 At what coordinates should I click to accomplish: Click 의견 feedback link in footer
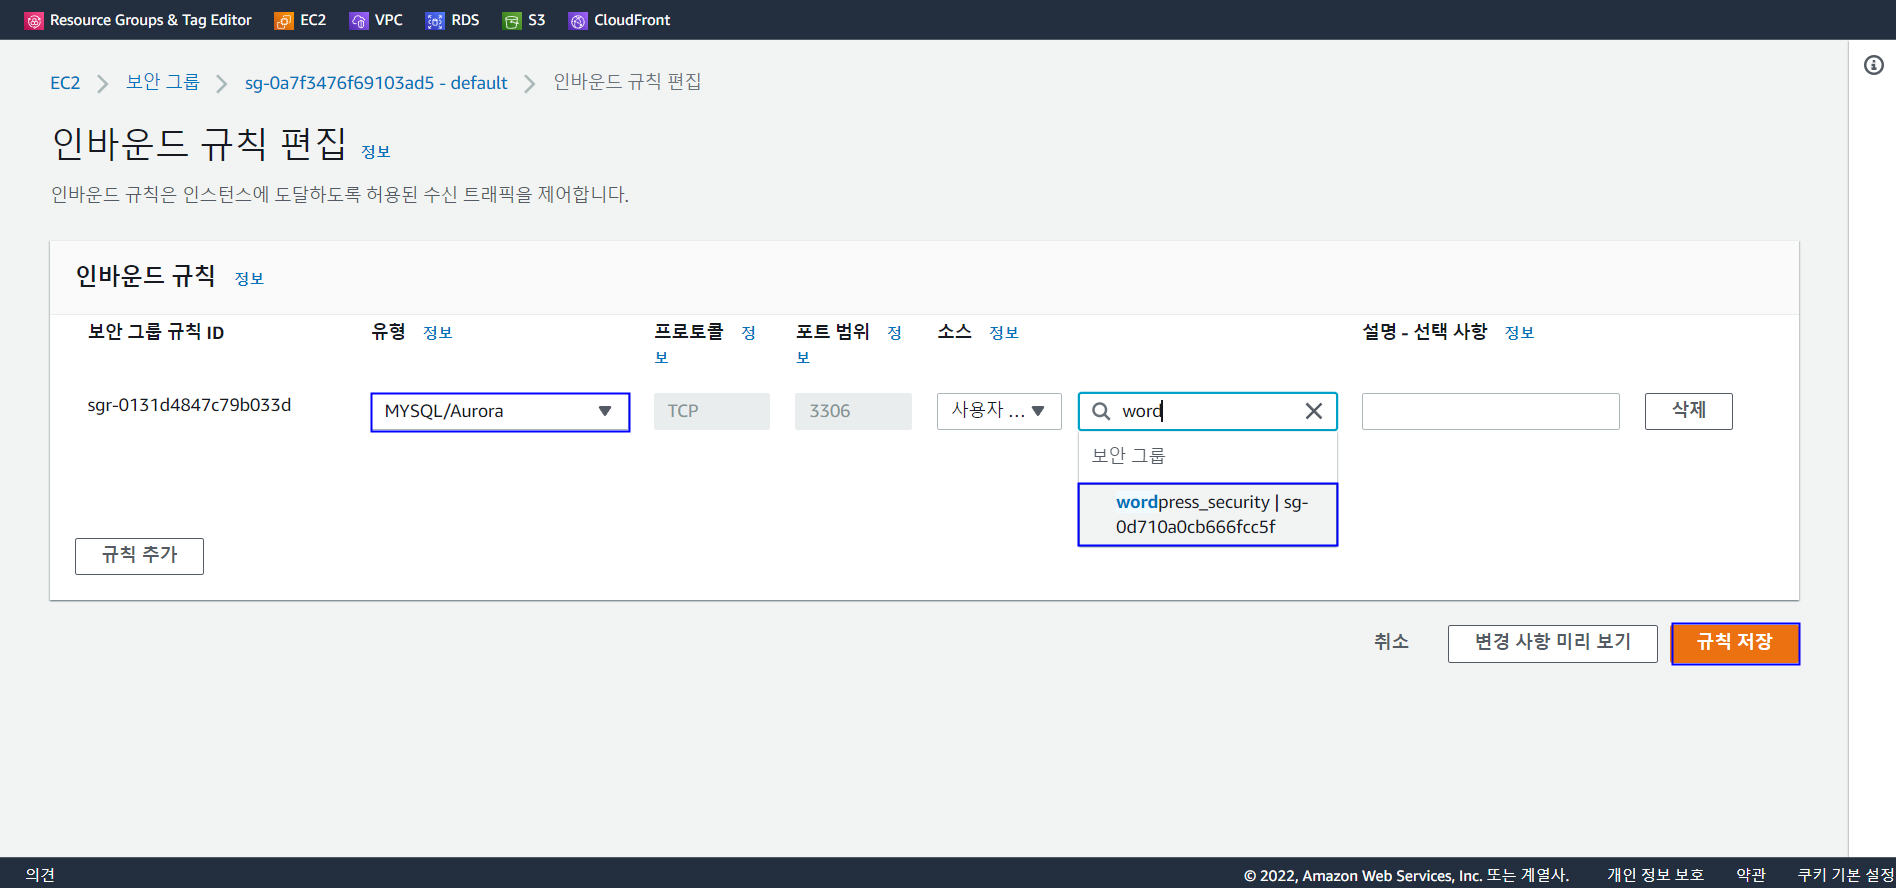point(40,875)
